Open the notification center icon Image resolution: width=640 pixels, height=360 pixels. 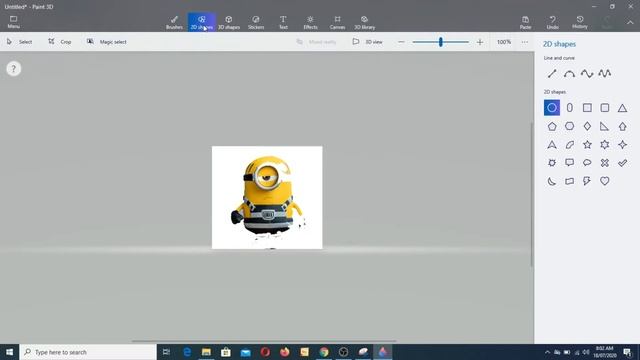point(627,352)
